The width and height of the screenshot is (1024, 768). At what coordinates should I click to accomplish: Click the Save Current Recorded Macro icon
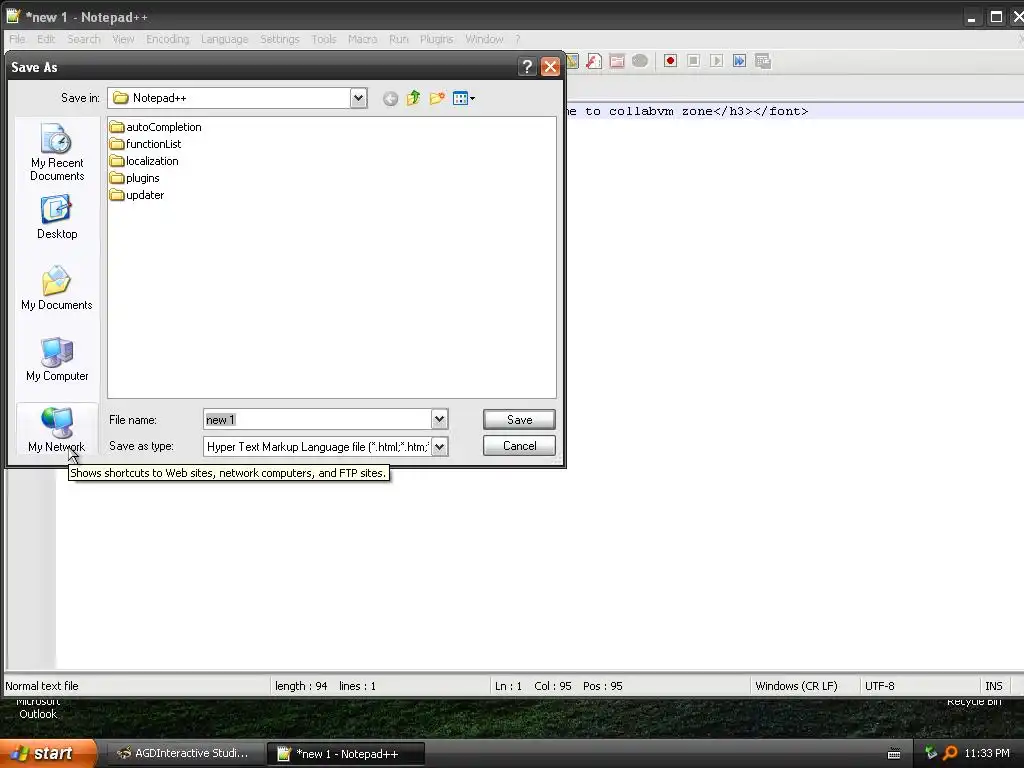(763, 61)
